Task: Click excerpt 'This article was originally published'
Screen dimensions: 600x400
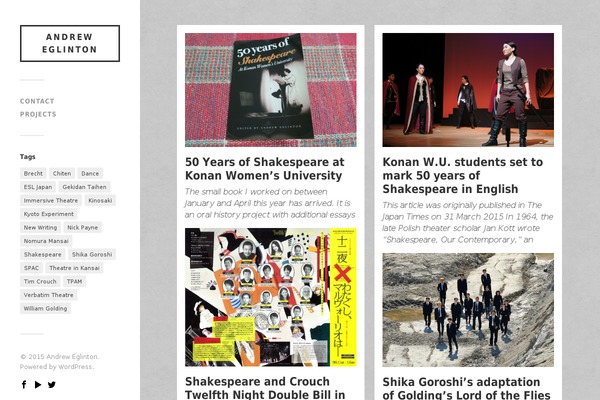Action: pos(467,222)
